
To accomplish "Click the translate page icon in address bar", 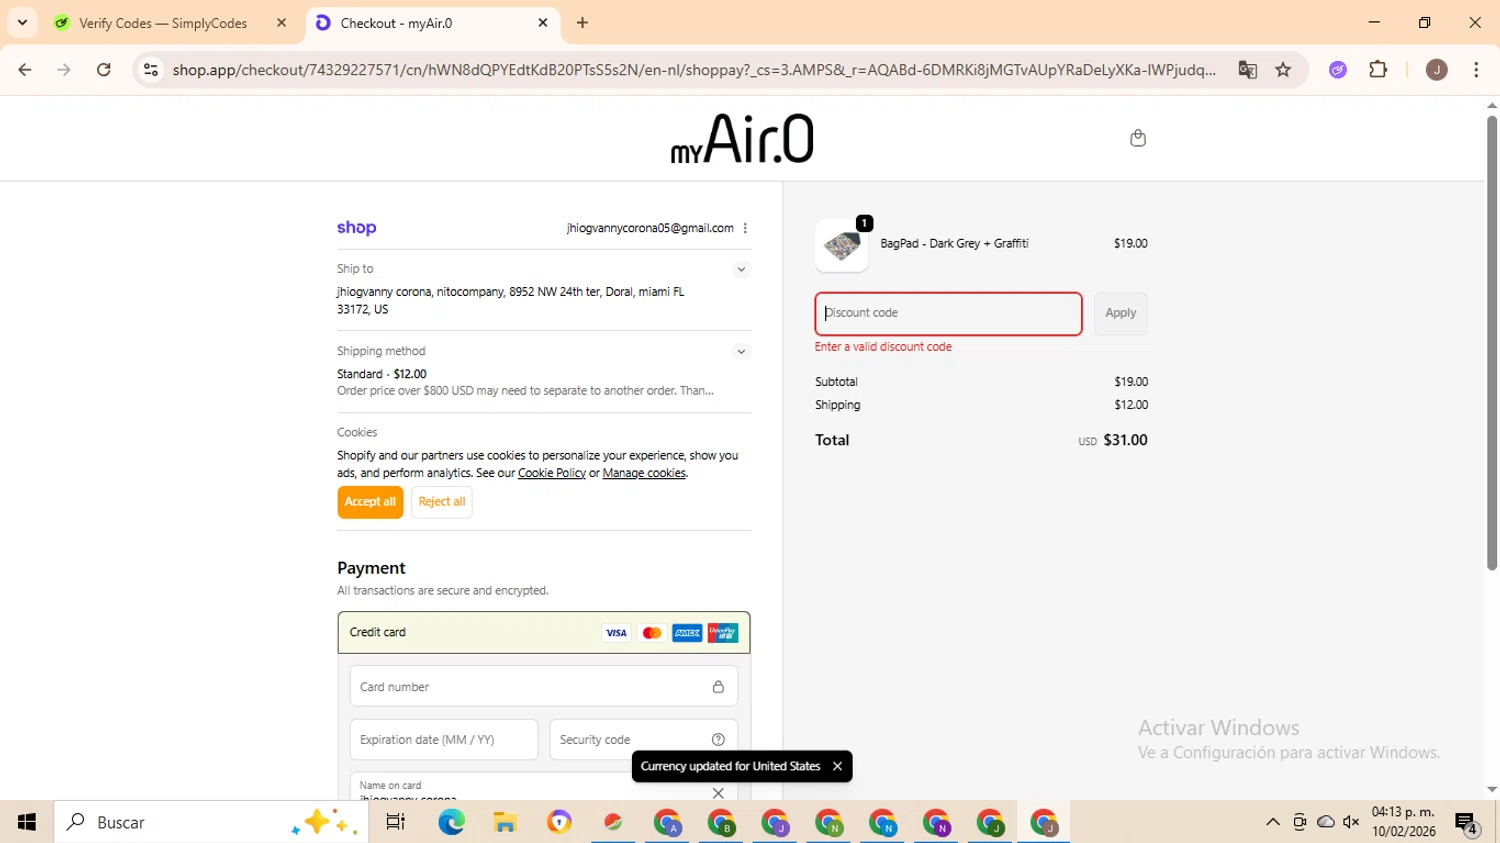I will (1247, 70).
